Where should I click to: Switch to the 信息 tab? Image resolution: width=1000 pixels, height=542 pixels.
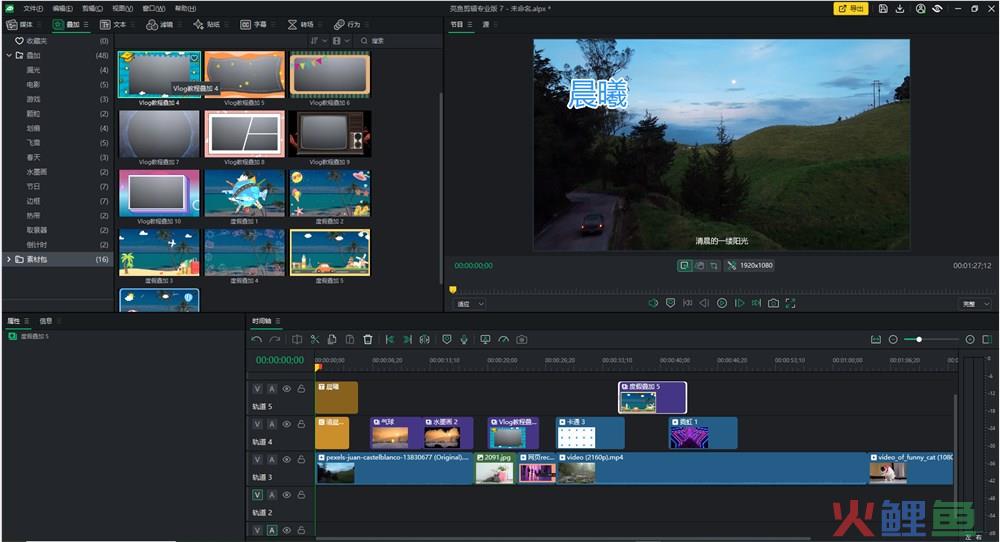pyautogui.click(x=46, y=321)
